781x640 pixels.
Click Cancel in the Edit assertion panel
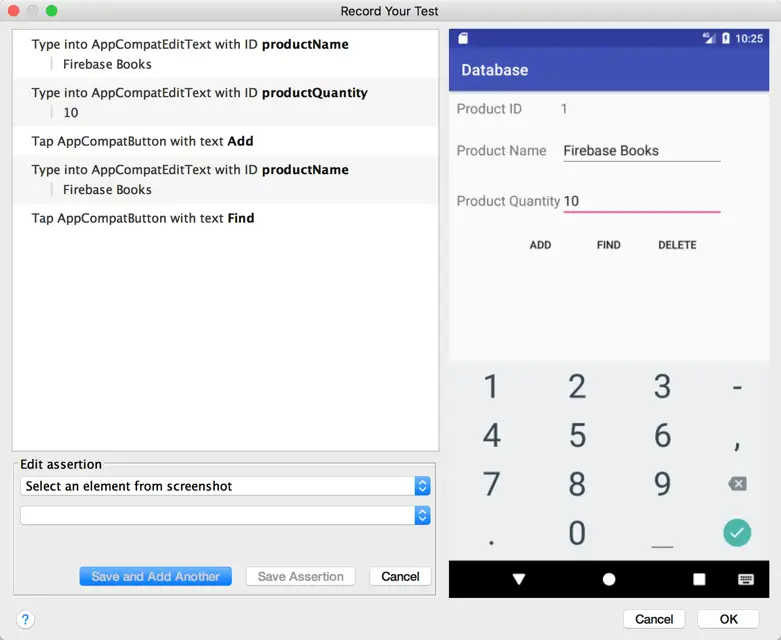400,576
